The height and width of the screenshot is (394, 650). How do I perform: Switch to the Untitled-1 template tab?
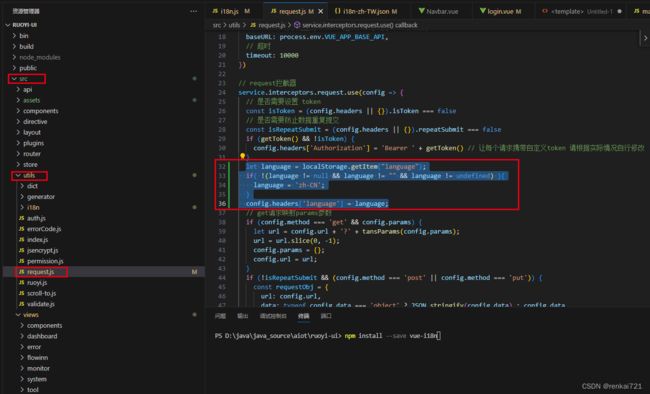[x=582, y=12]
